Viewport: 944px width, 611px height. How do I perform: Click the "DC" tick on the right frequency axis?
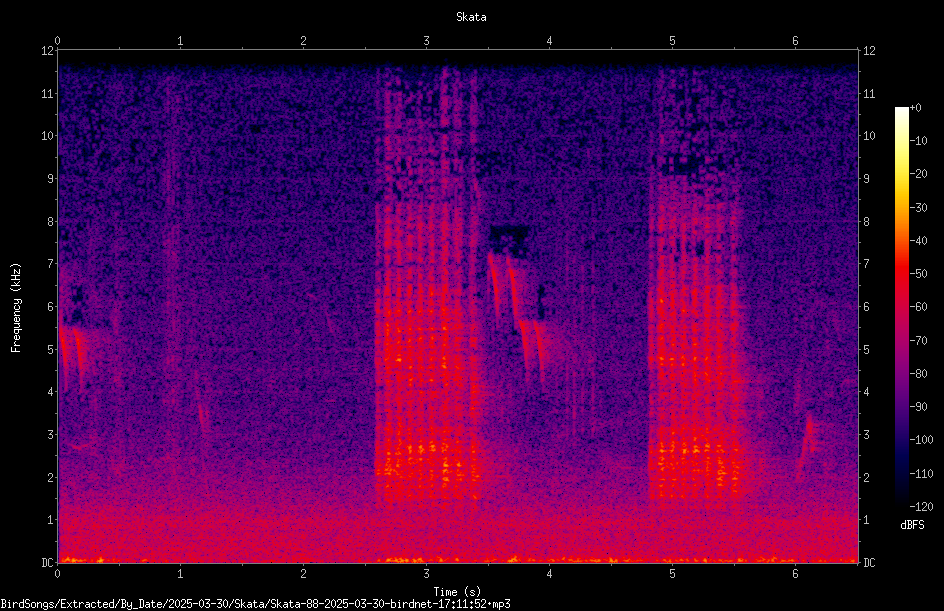[869, 563]
